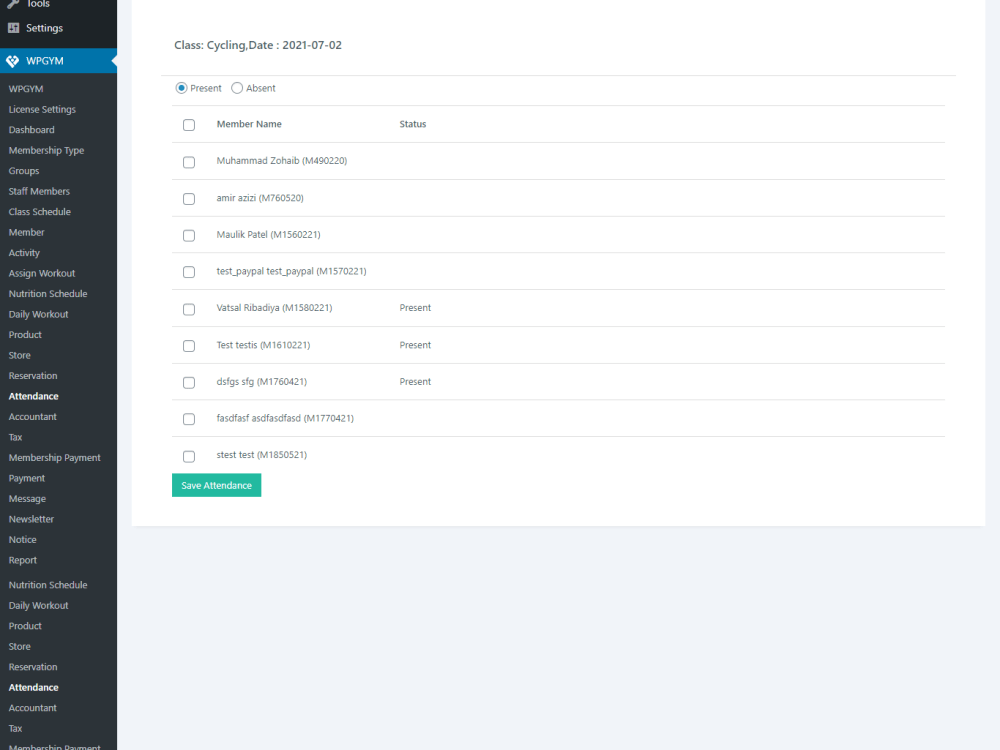1000x750 pixels.
Task: Click Present status in Test testis row
Action: (x=415, y=345)
